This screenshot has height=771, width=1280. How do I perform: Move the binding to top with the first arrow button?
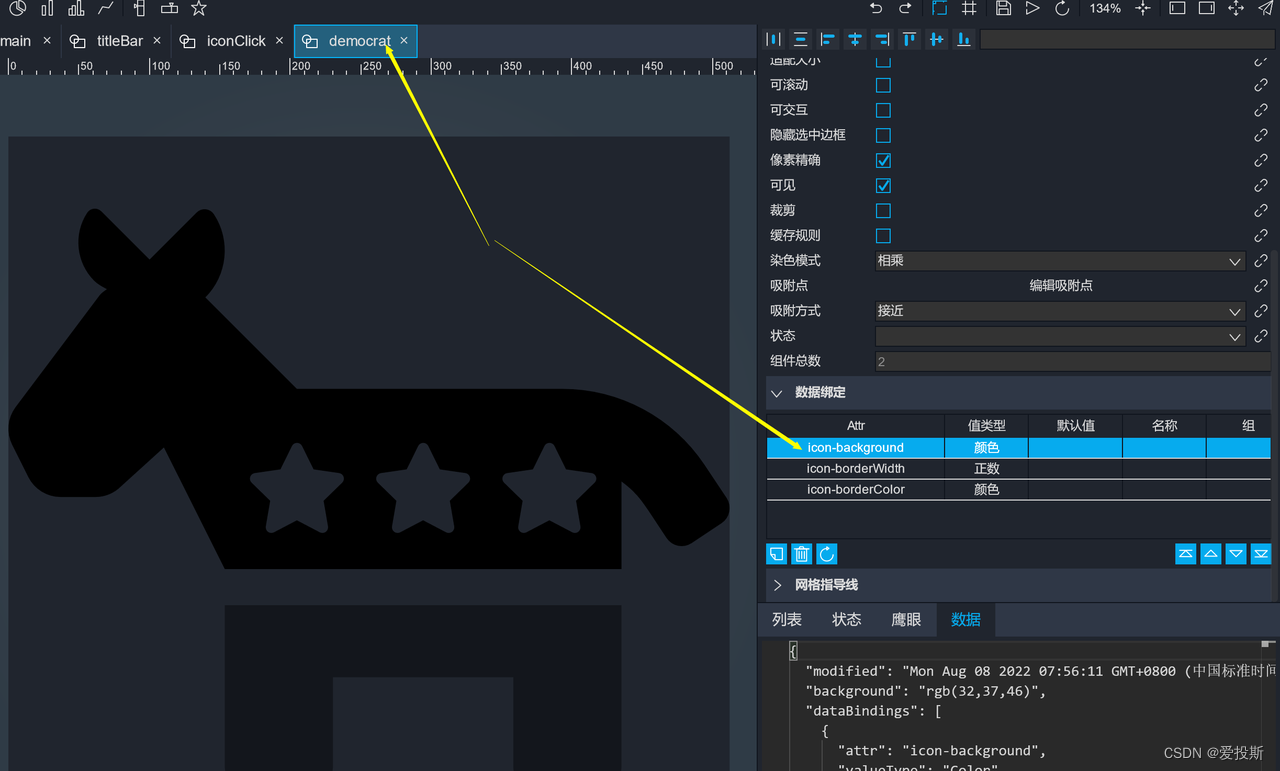[x=1186, y=554]
